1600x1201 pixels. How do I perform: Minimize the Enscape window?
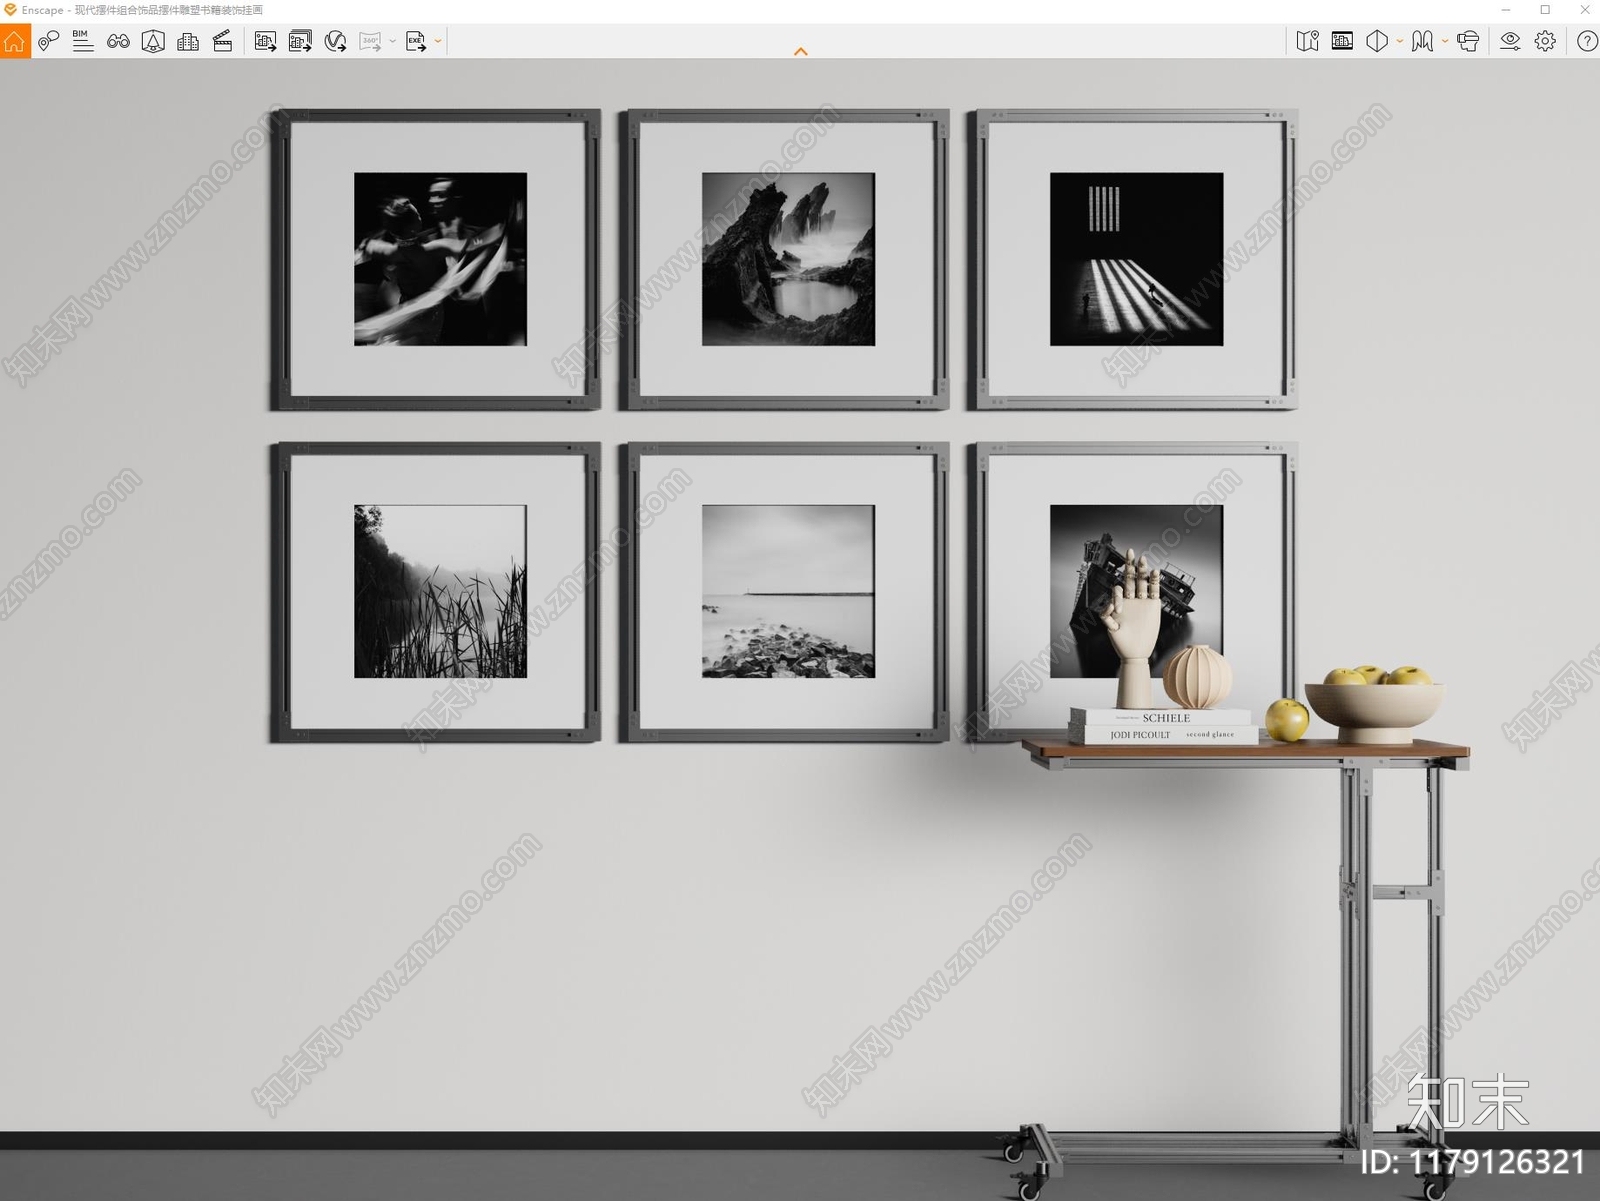(1506, 10)
